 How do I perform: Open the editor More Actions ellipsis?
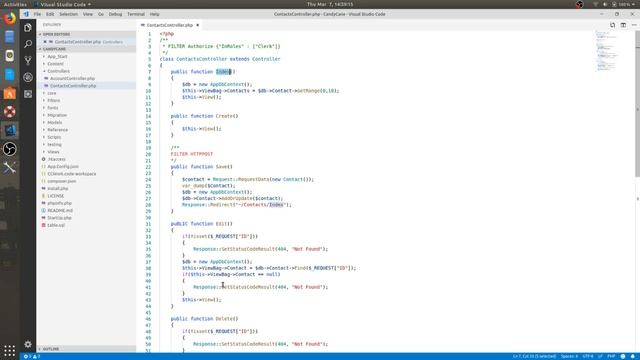pos(634,25)
